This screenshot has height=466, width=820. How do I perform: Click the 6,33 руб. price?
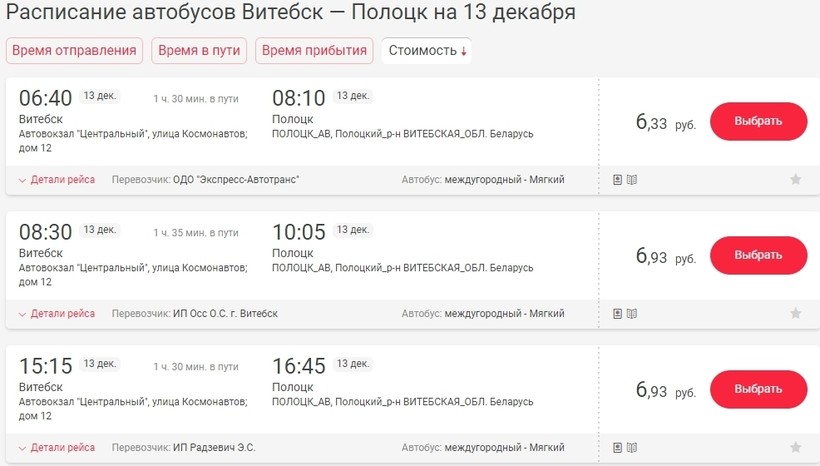[x=665, y=123]
